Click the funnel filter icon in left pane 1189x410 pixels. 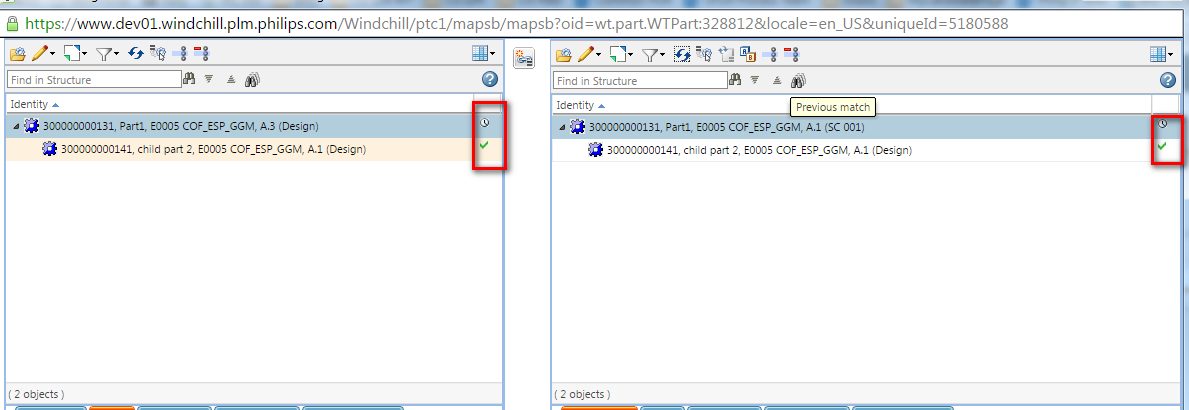104,54
